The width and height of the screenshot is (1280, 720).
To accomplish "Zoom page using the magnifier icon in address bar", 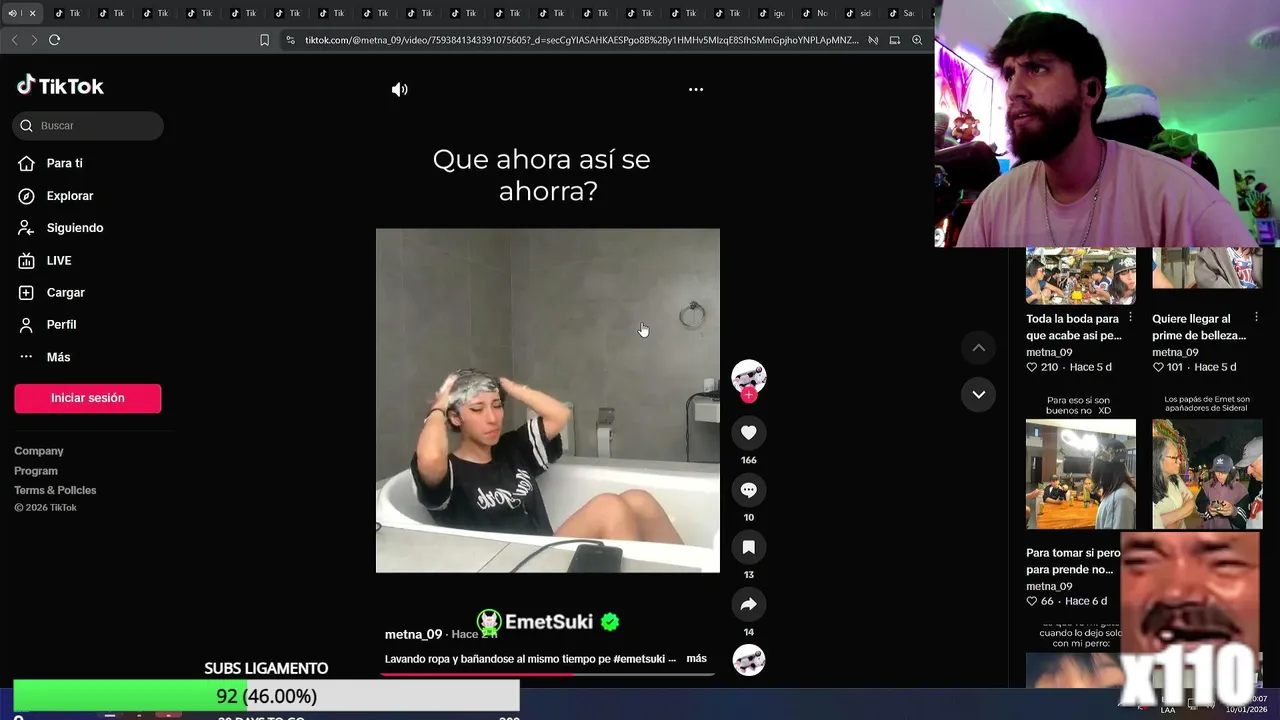I will [917, 40].
